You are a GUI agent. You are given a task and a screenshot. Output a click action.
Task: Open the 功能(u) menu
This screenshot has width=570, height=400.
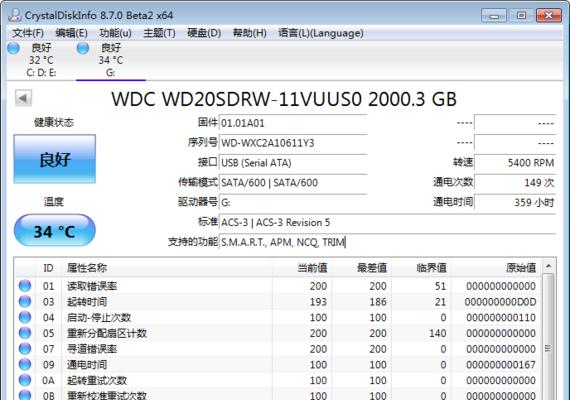coord(115,33)
